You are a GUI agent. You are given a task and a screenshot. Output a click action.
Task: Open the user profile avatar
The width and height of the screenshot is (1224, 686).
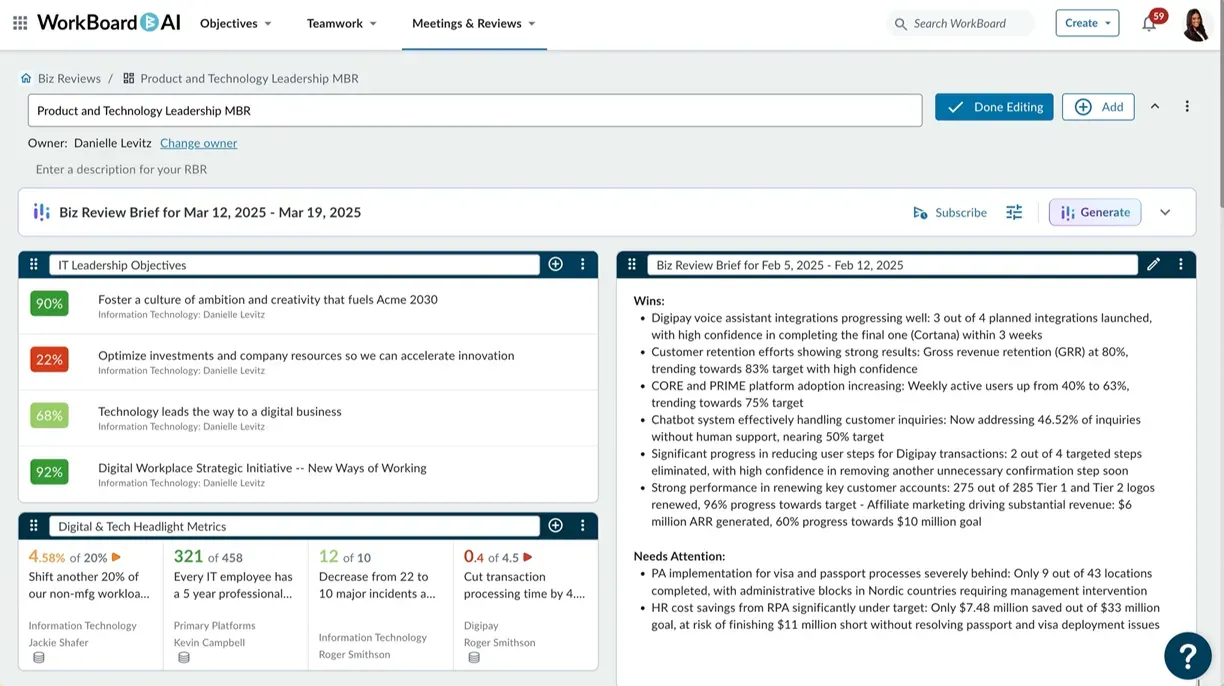[1196, 24]
